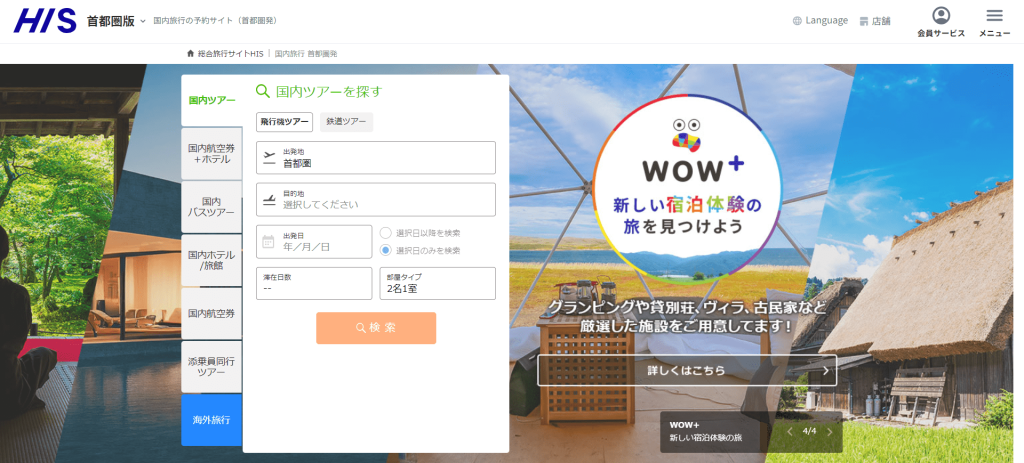
Task: Open the 首都圏版 region dropdown
Action: (x=116, y=21)
